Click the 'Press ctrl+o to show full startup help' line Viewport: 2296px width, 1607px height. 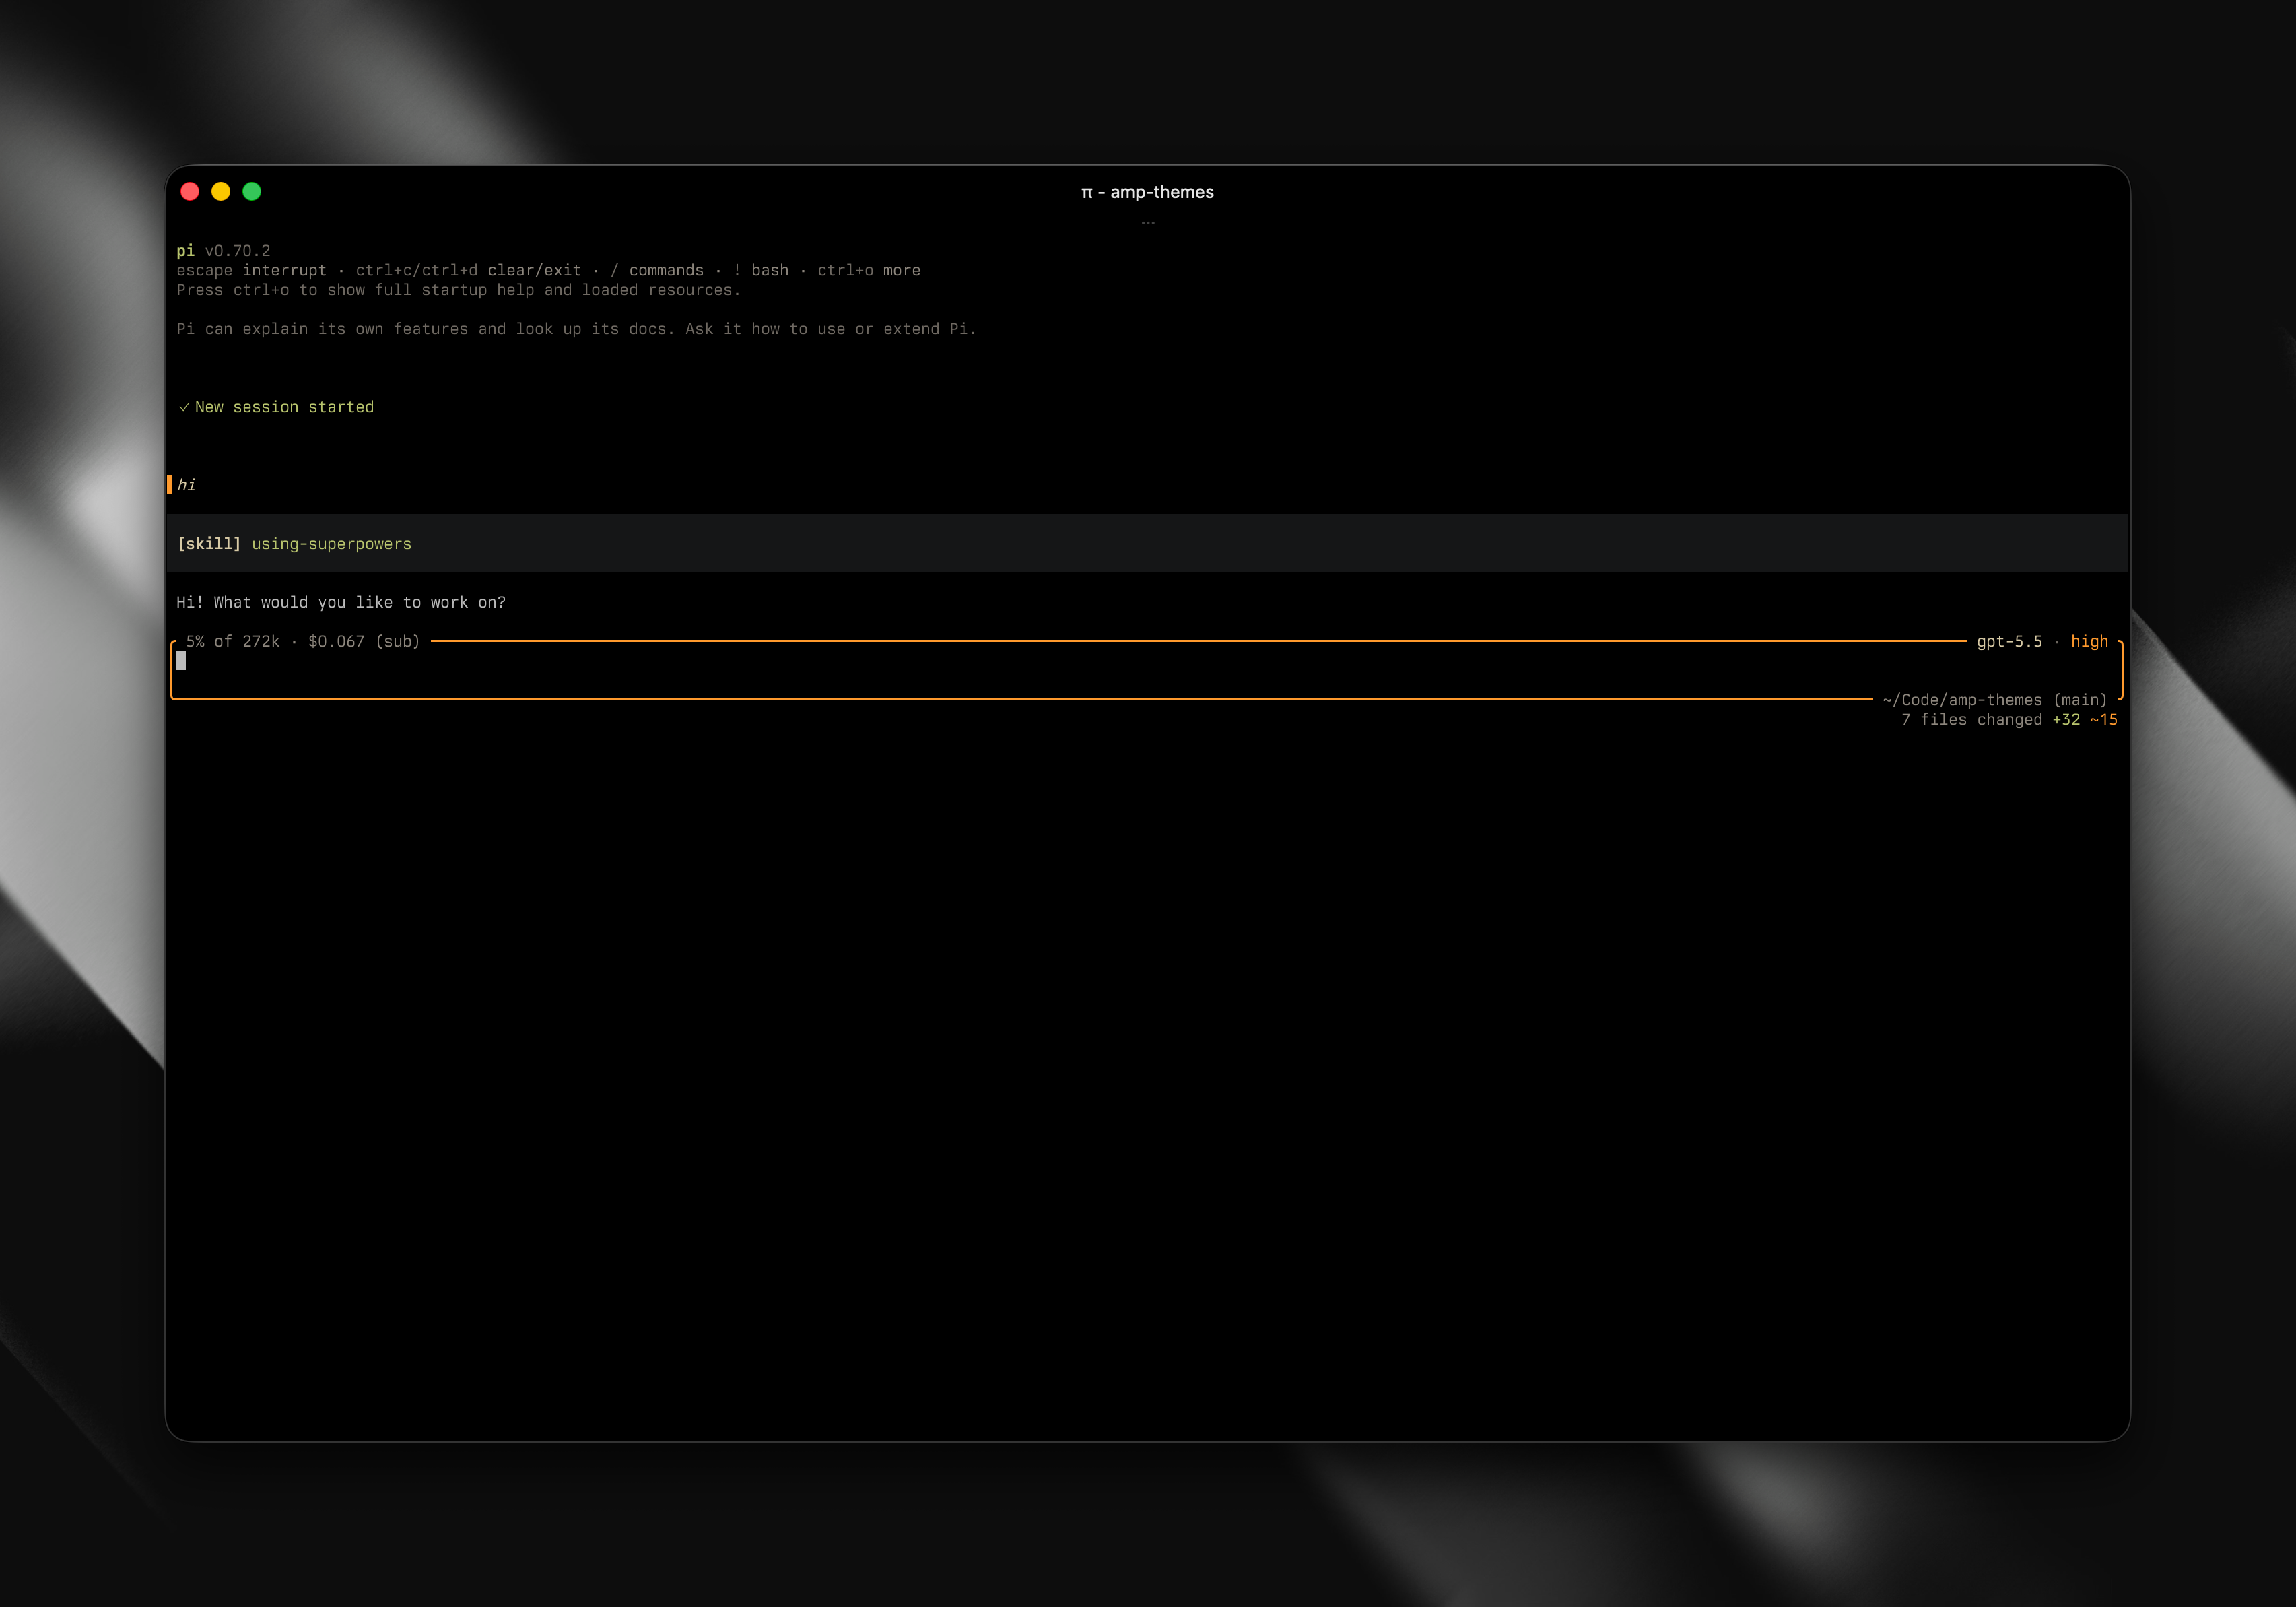point(459,290)
